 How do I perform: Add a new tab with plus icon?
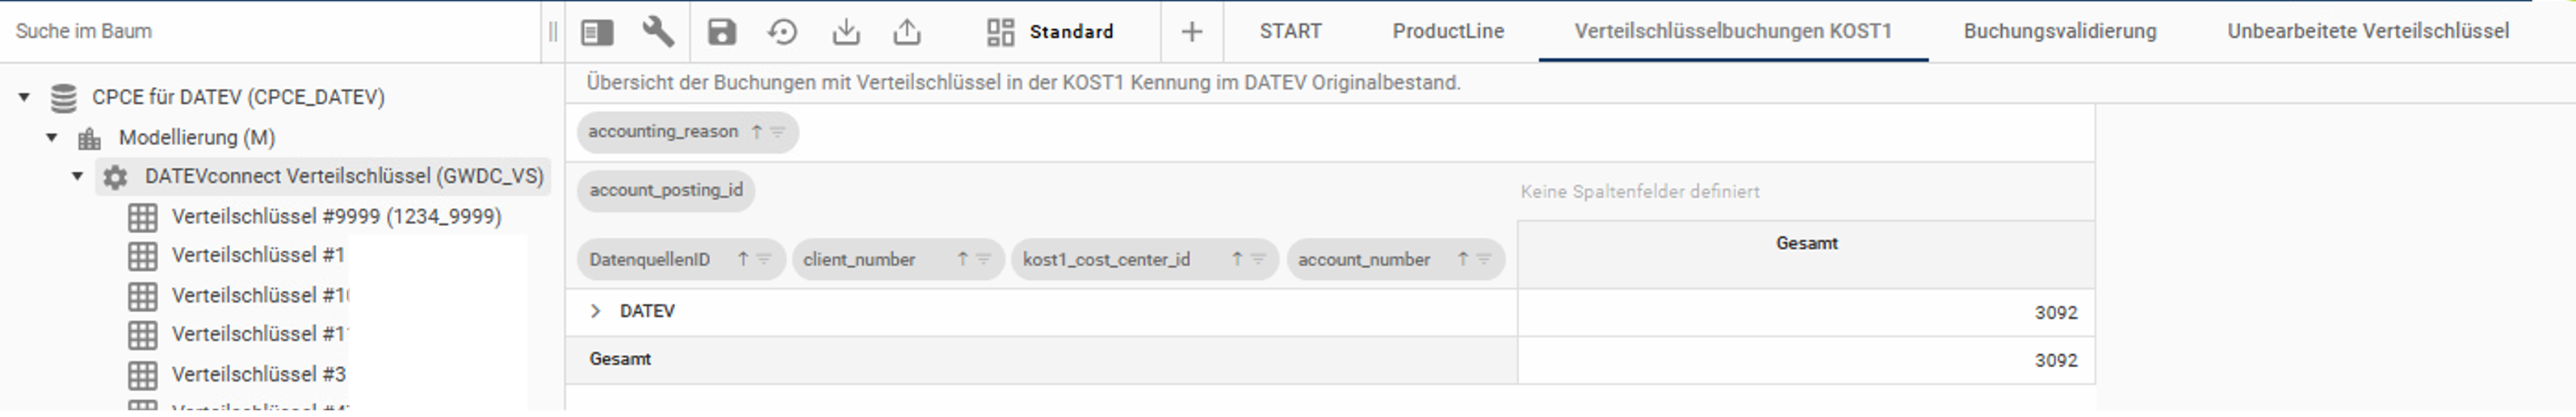pos(1191,32)
